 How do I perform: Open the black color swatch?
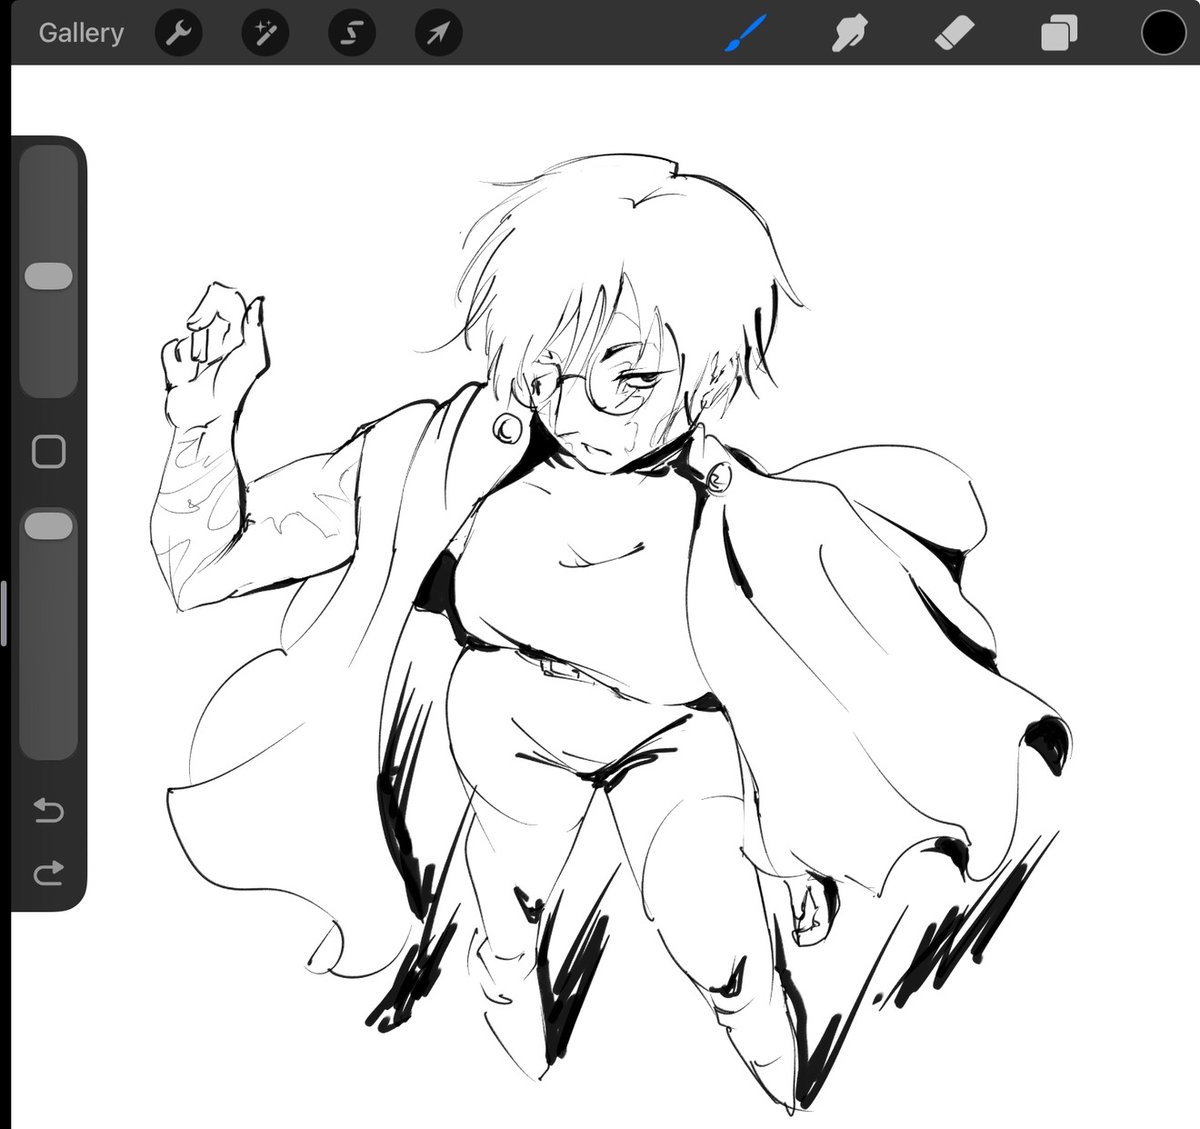click(x=1164, y=33)
